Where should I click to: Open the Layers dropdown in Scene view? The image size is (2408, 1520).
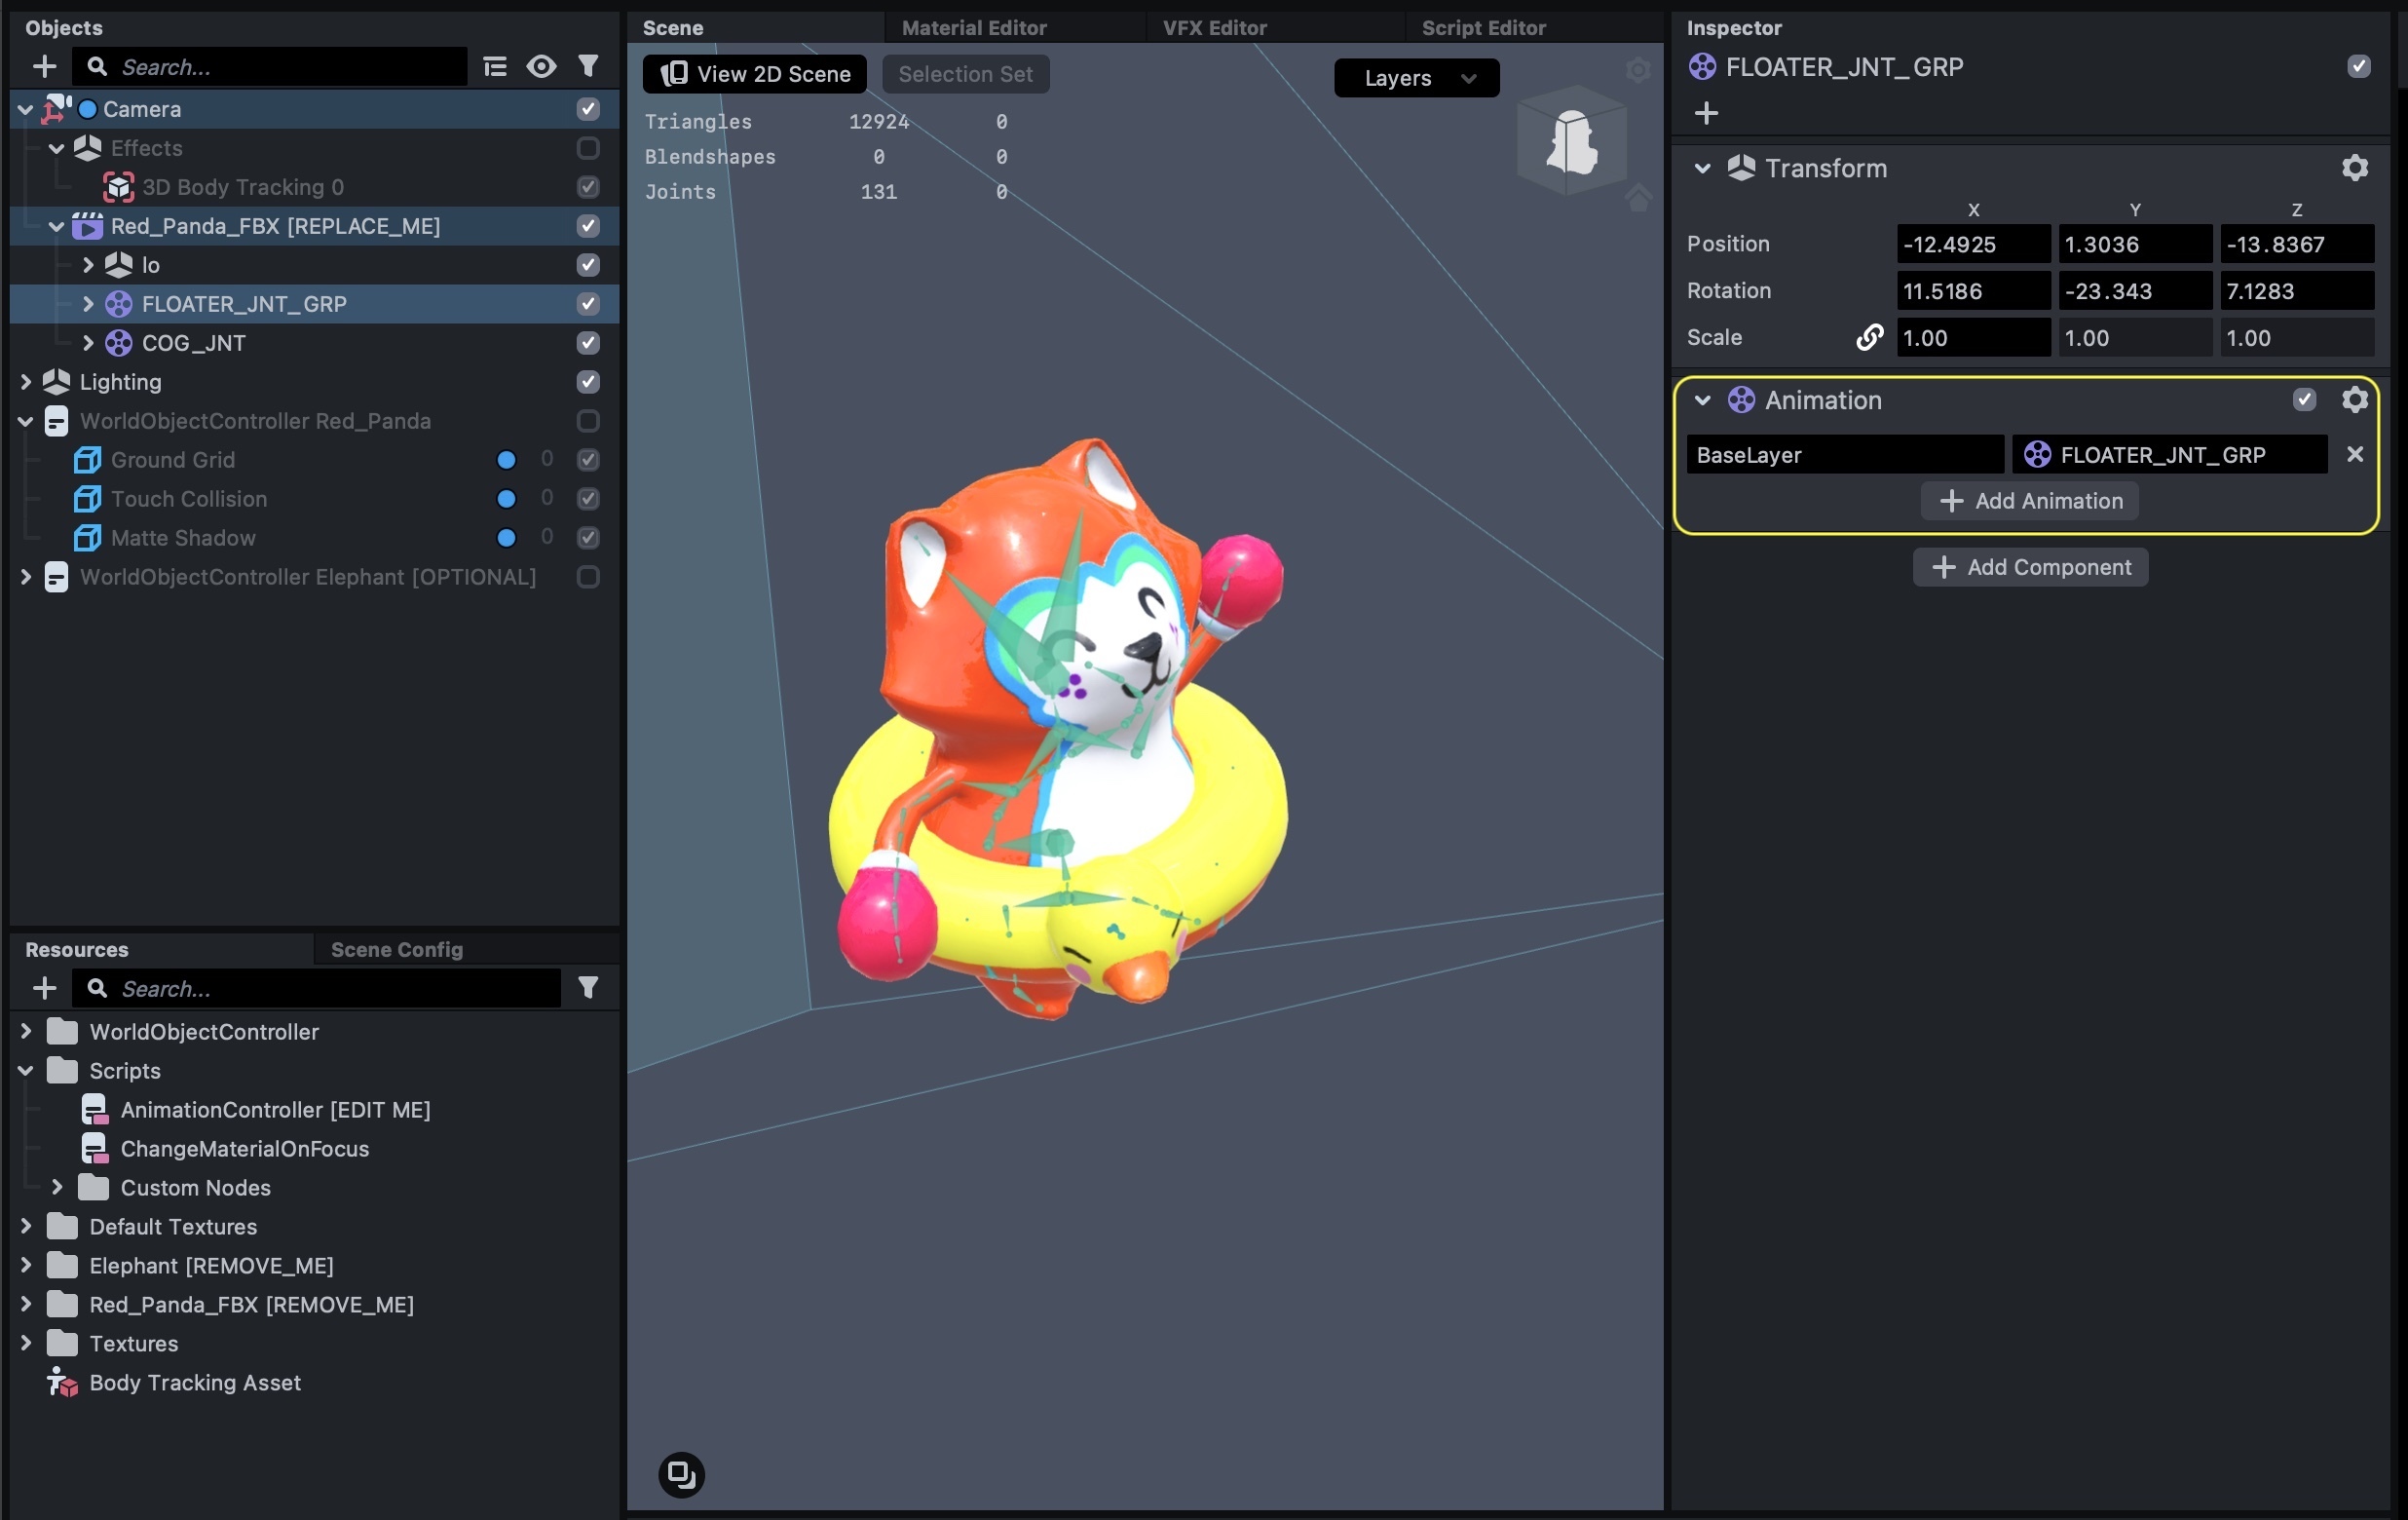tap(1416, 78)
